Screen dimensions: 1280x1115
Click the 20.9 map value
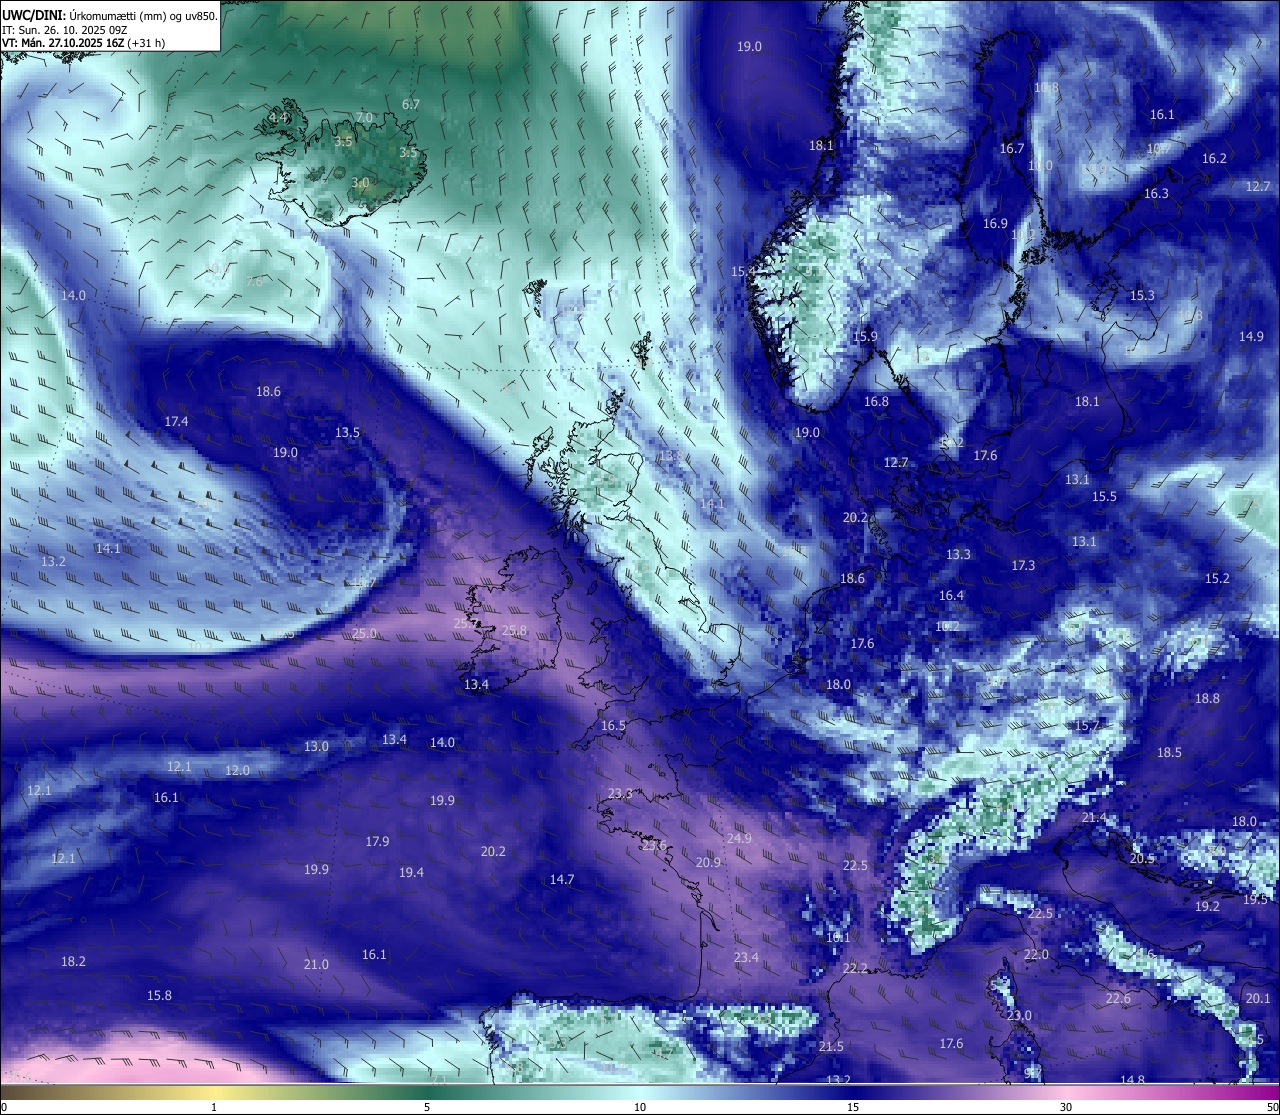pyautogui.click(x=708, y=862)
